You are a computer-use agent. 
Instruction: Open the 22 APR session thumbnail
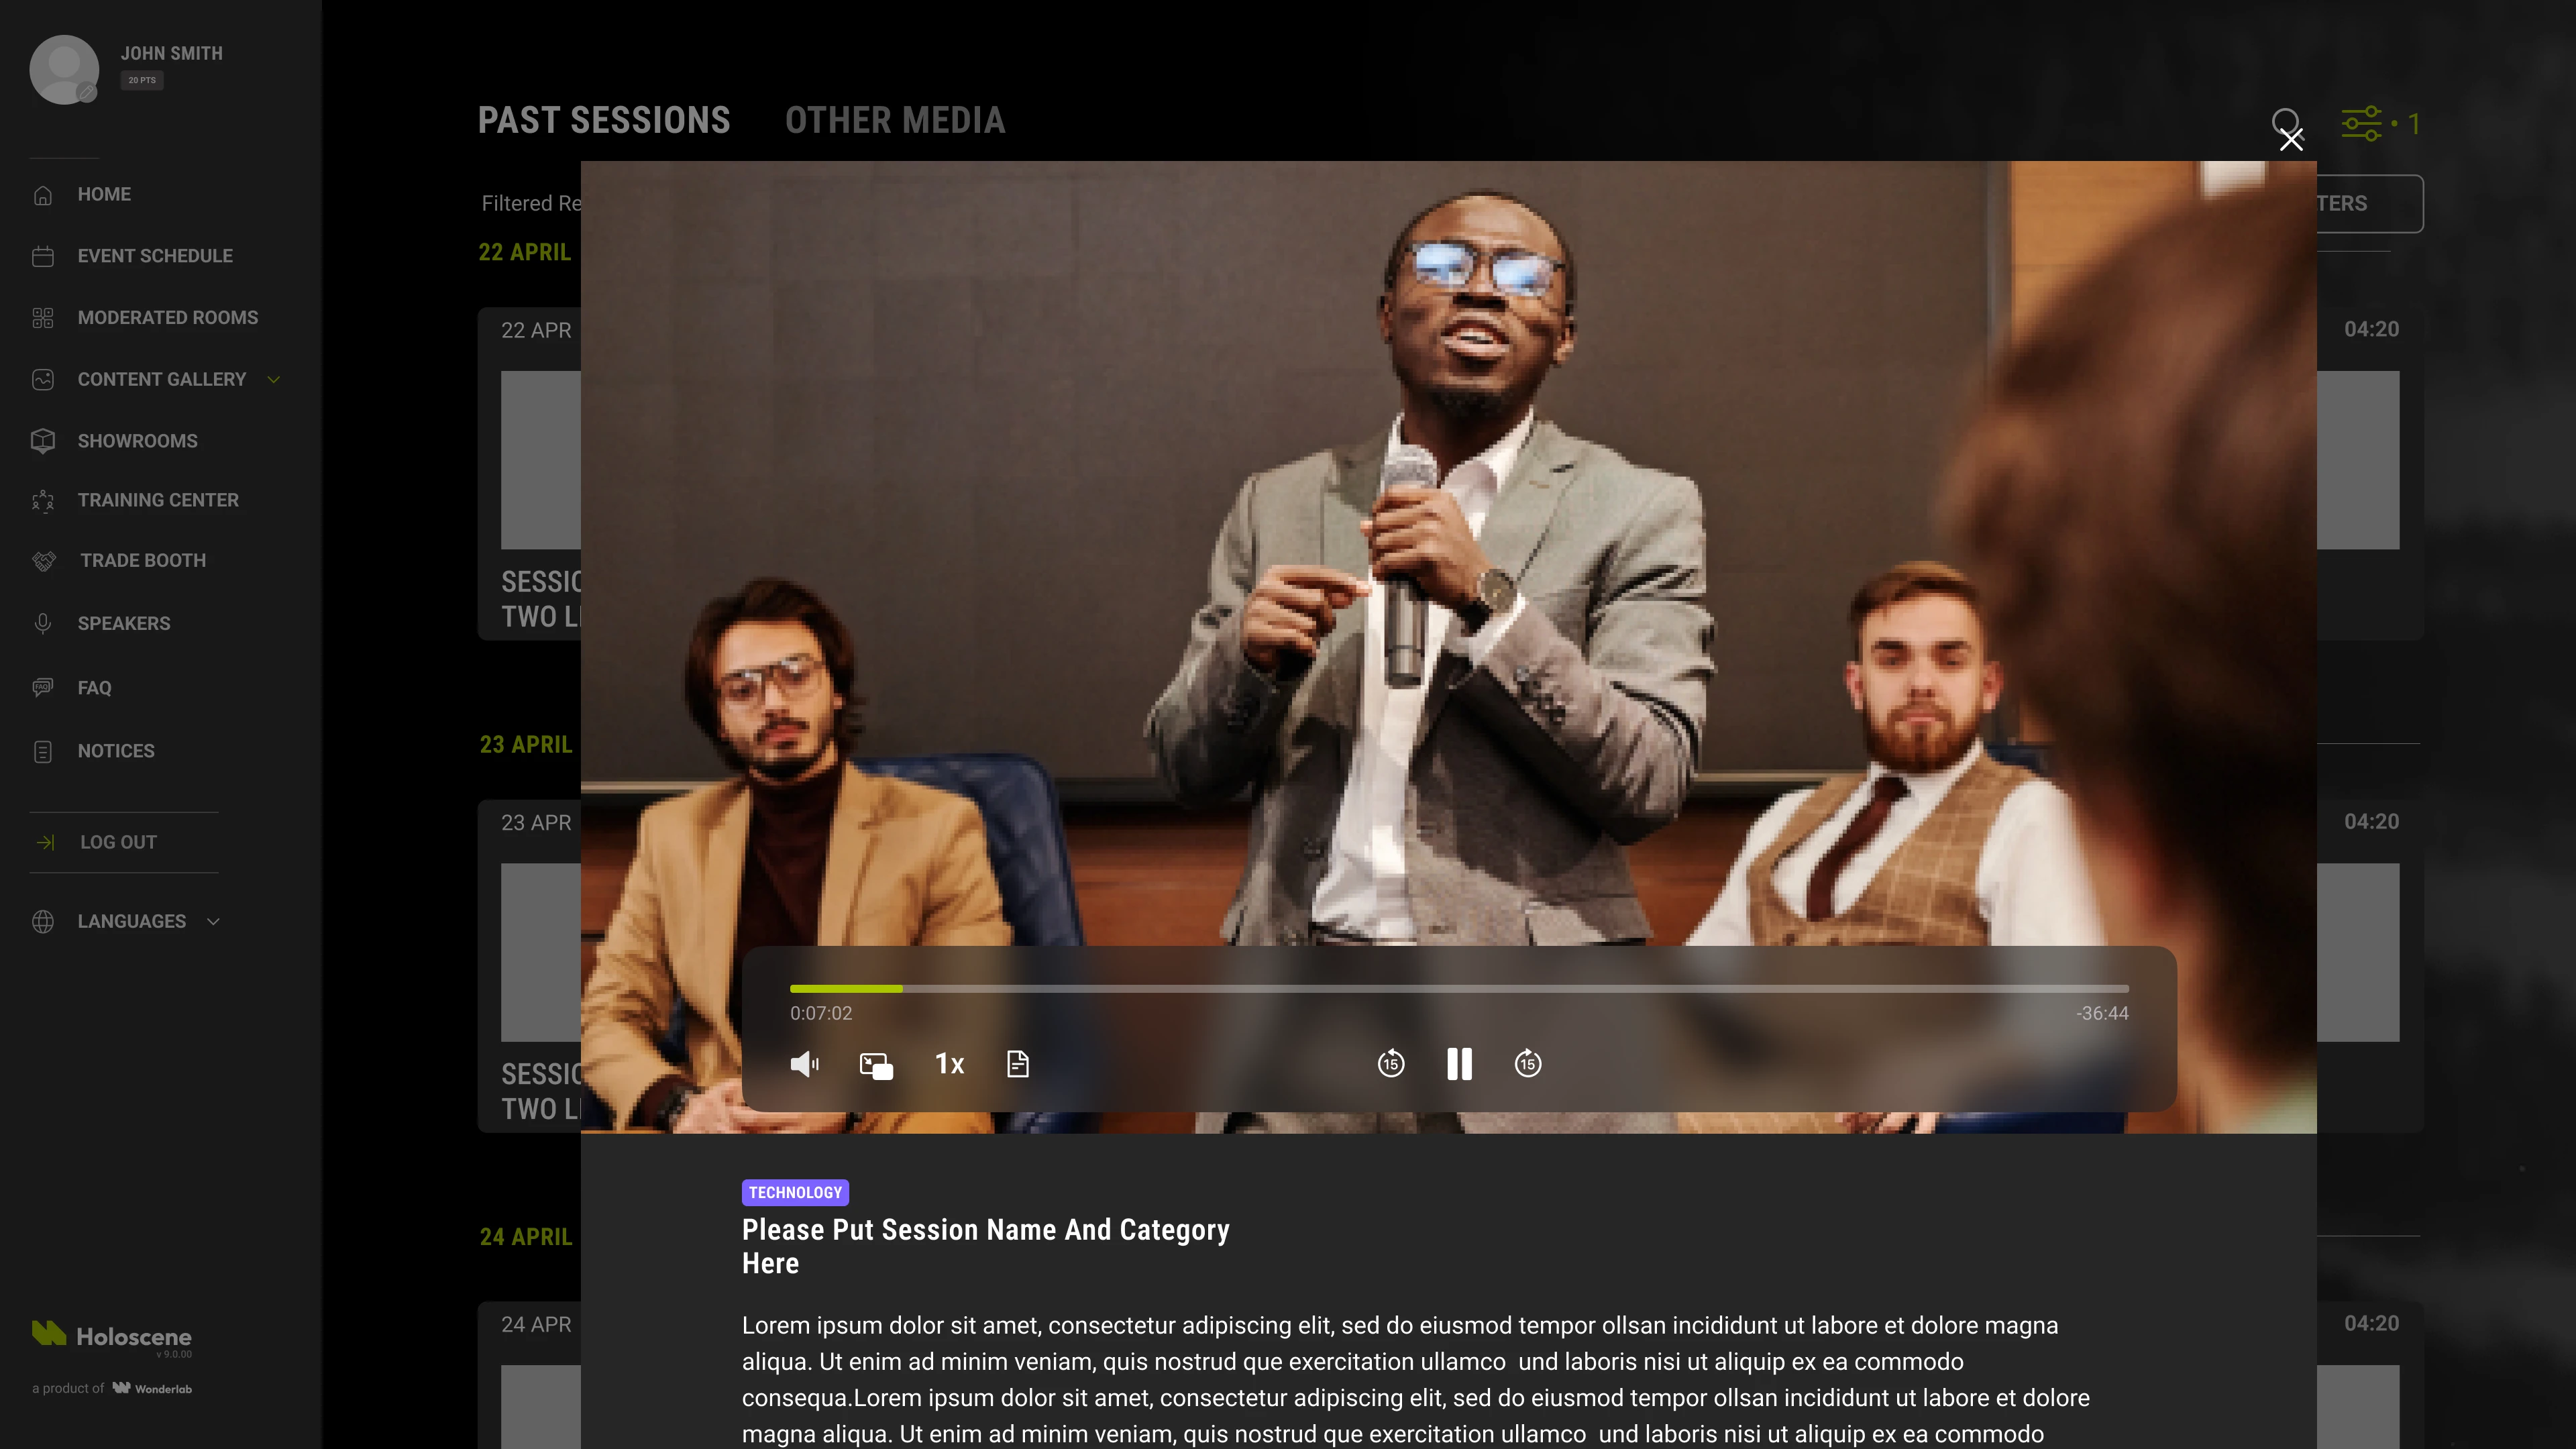point(541,460)
